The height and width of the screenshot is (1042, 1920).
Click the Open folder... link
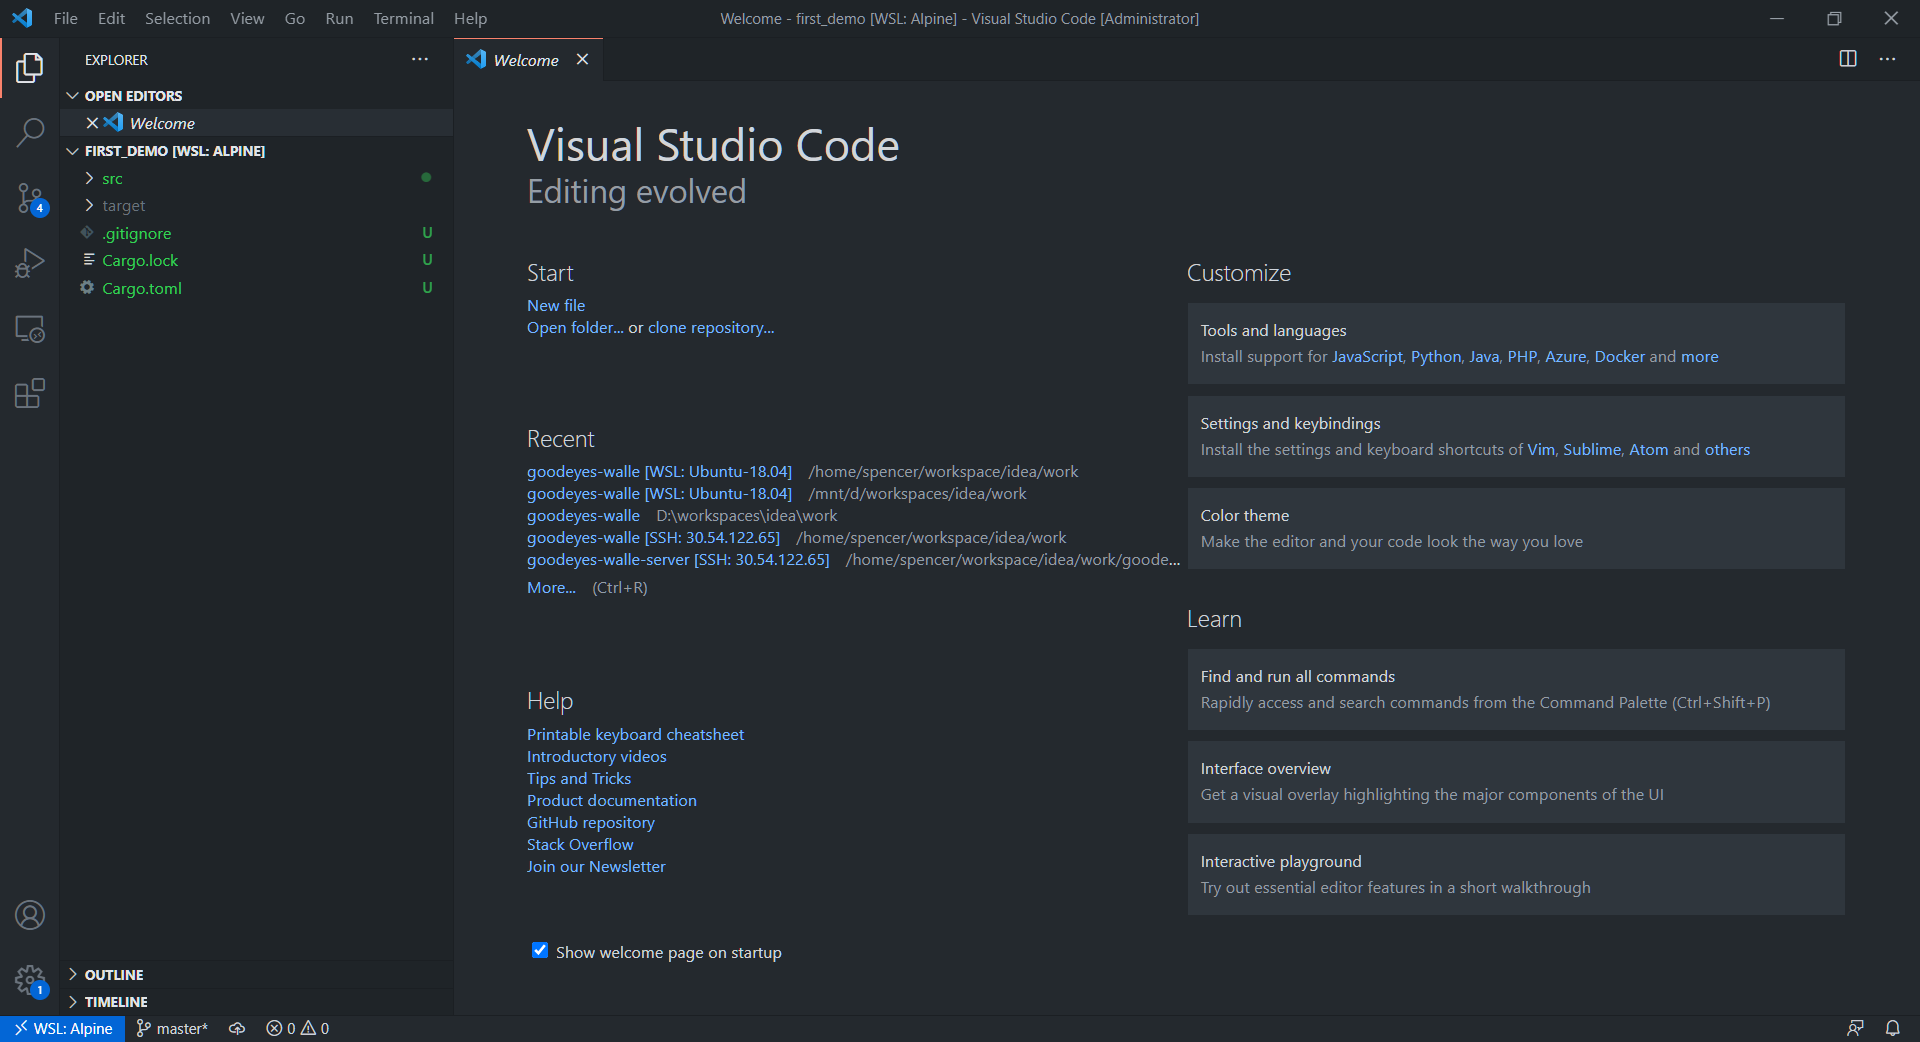(575, 328)
